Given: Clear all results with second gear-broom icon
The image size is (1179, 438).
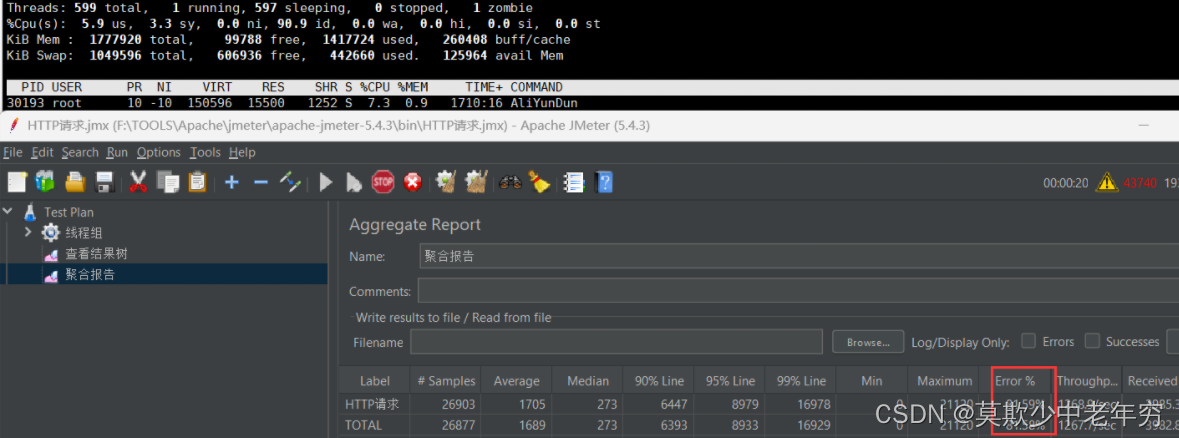Looking at the screenshot, I should (476, 182).
